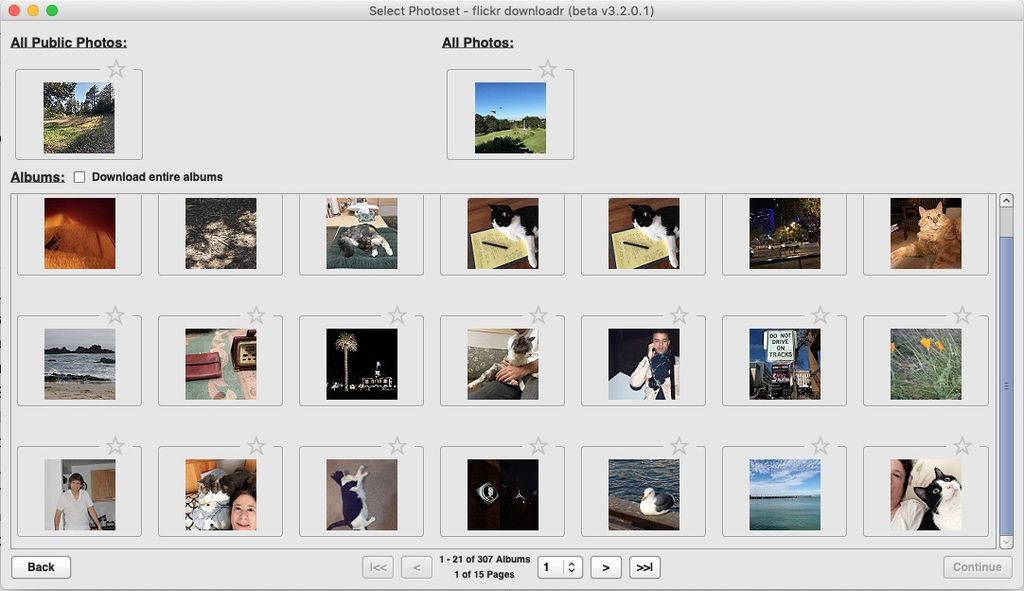Star the All Public Photos photoset
1024x591 pixels.
click(x=115, y=69)
